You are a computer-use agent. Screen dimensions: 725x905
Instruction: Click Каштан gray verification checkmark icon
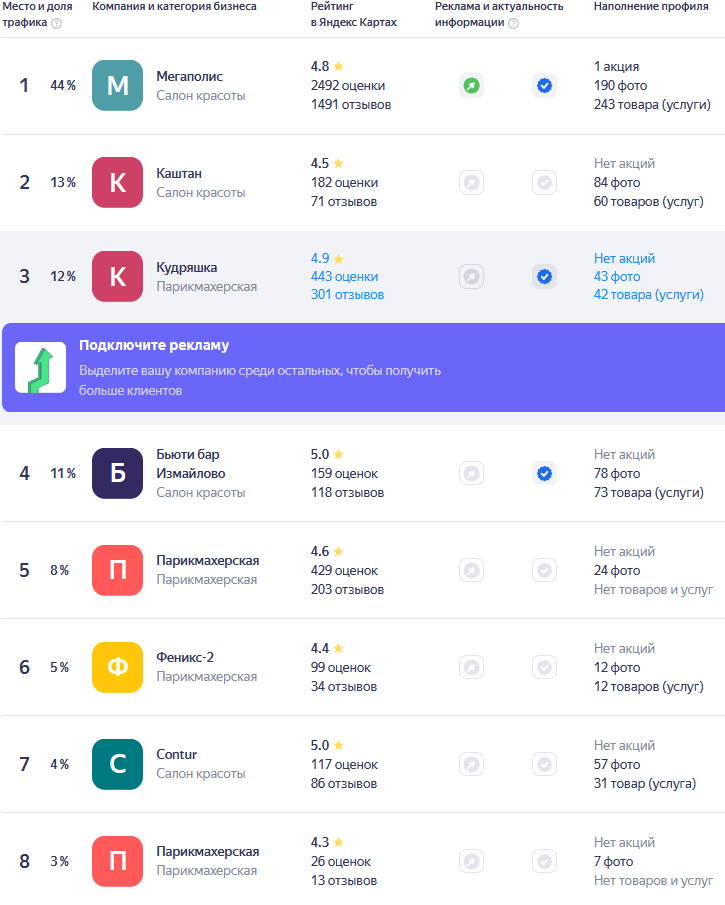(x=544, y=183)
